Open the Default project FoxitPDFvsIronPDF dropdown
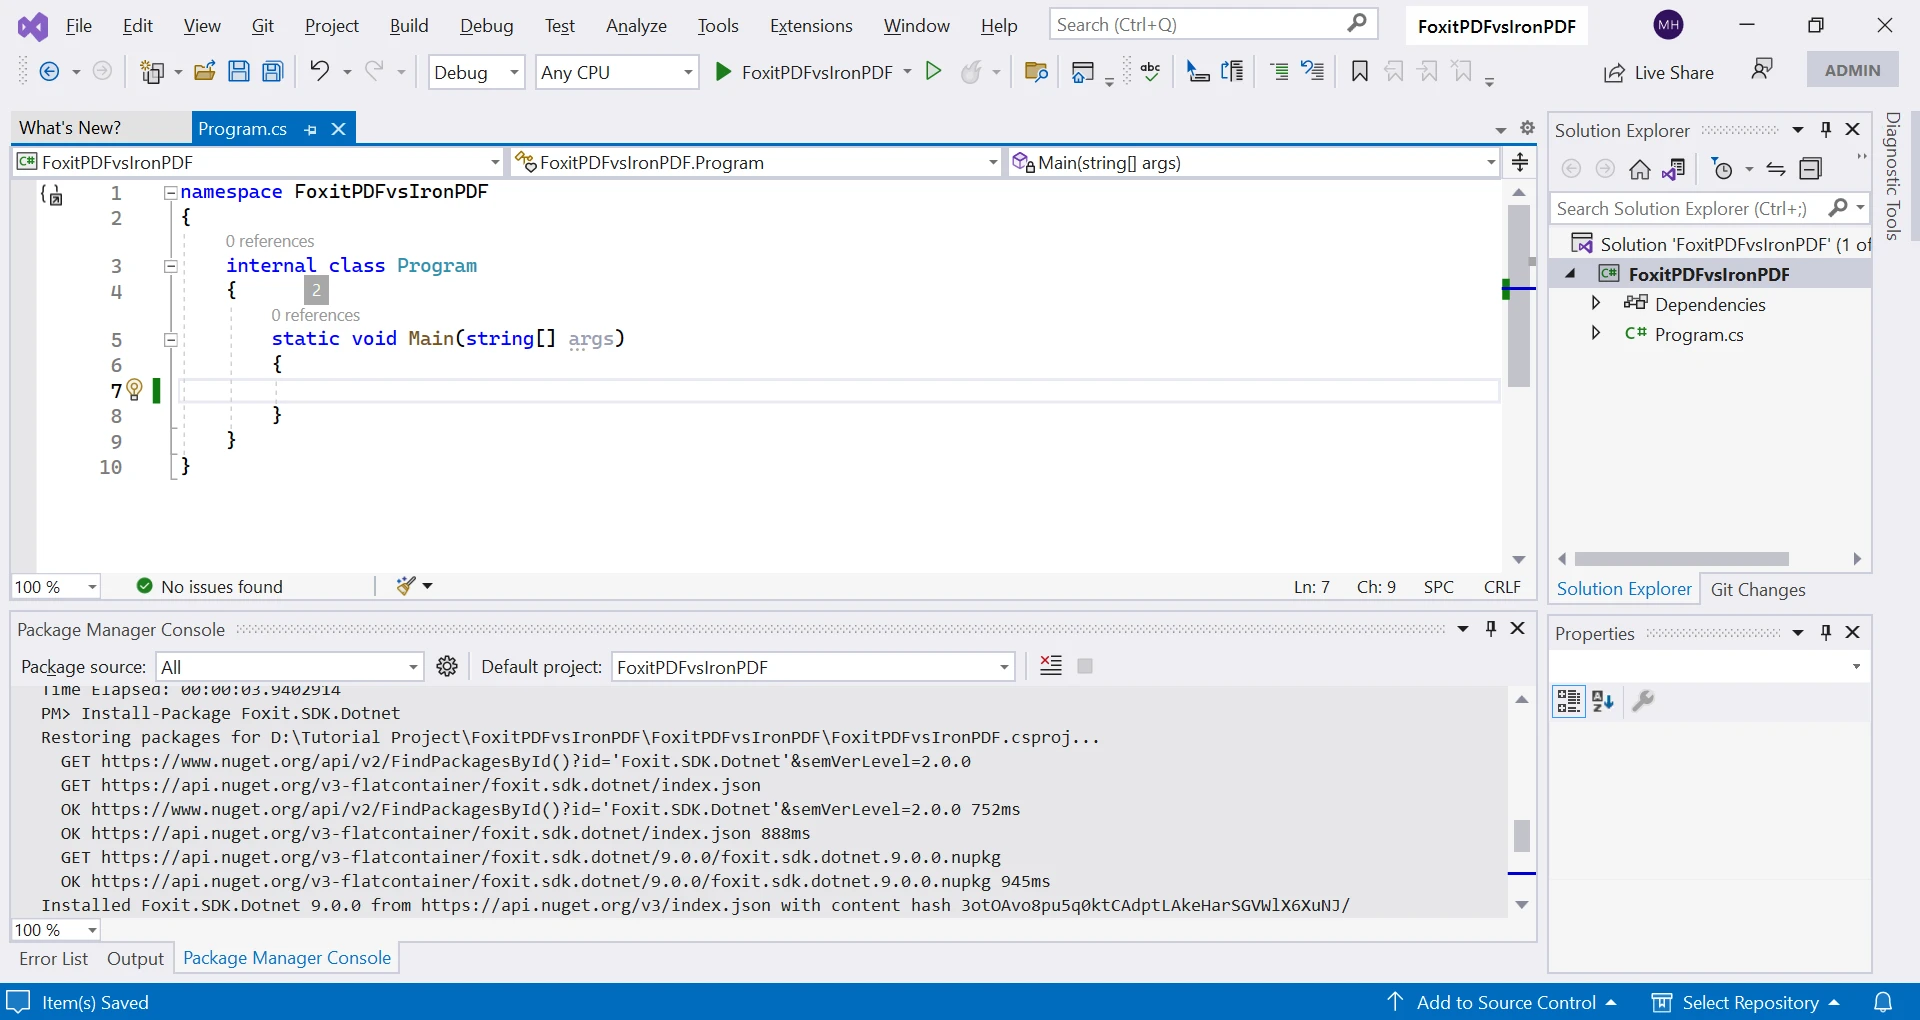 pos(813,667)
